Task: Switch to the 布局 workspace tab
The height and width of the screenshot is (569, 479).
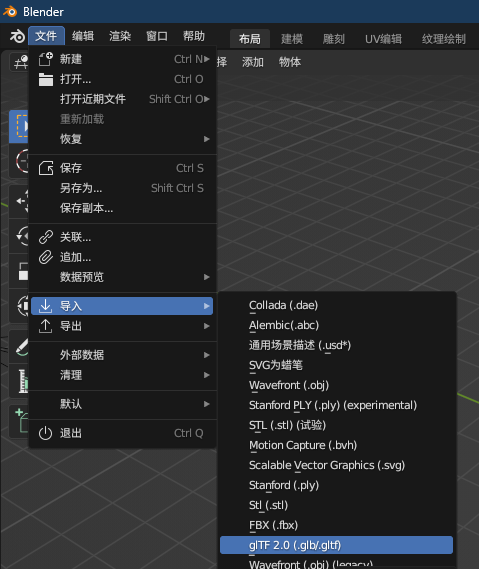Action: click(x=250, y=39)
